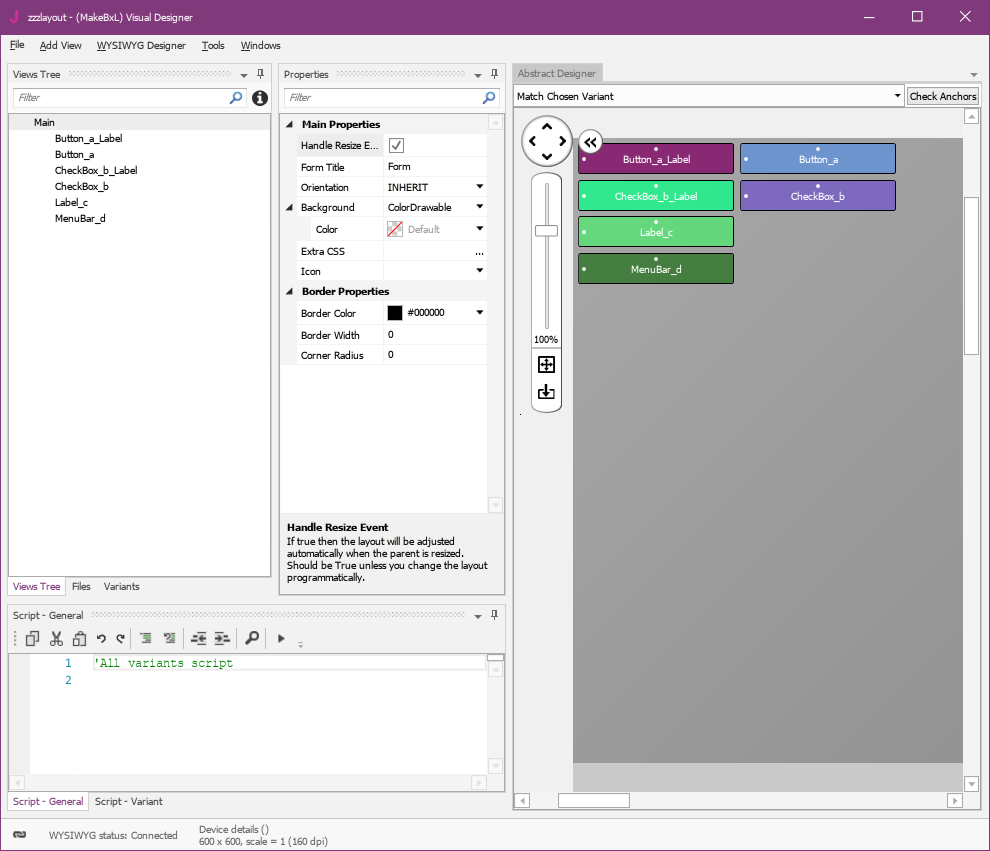Click the uncomment block icon in script toolbar

coord(169,638)
